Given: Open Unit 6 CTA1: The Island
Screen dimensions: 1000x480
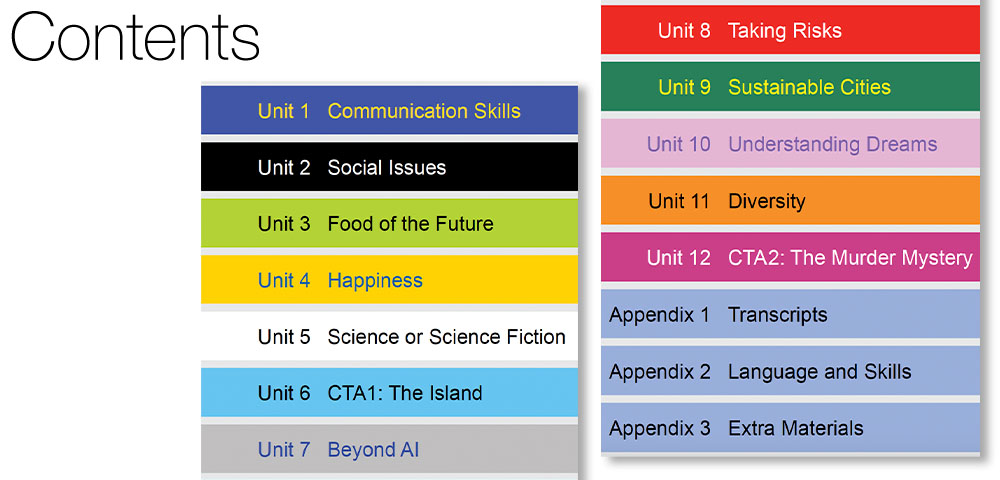Looking at the screenshot, I should click(389, 393).
